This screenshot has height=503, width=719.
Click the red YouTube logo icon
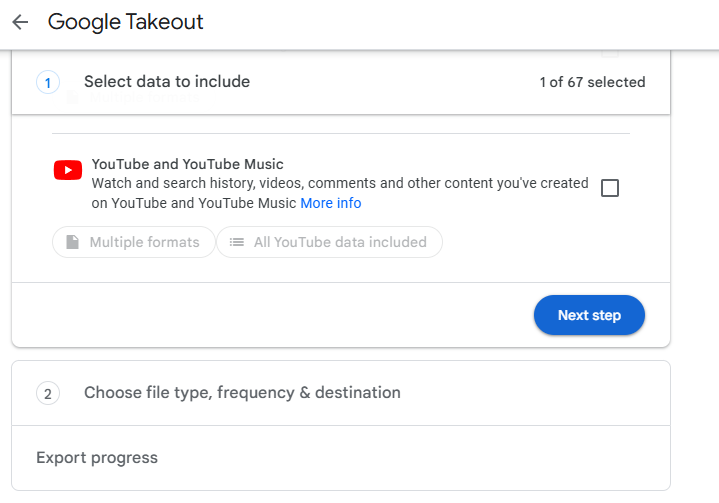coord(68,171)
